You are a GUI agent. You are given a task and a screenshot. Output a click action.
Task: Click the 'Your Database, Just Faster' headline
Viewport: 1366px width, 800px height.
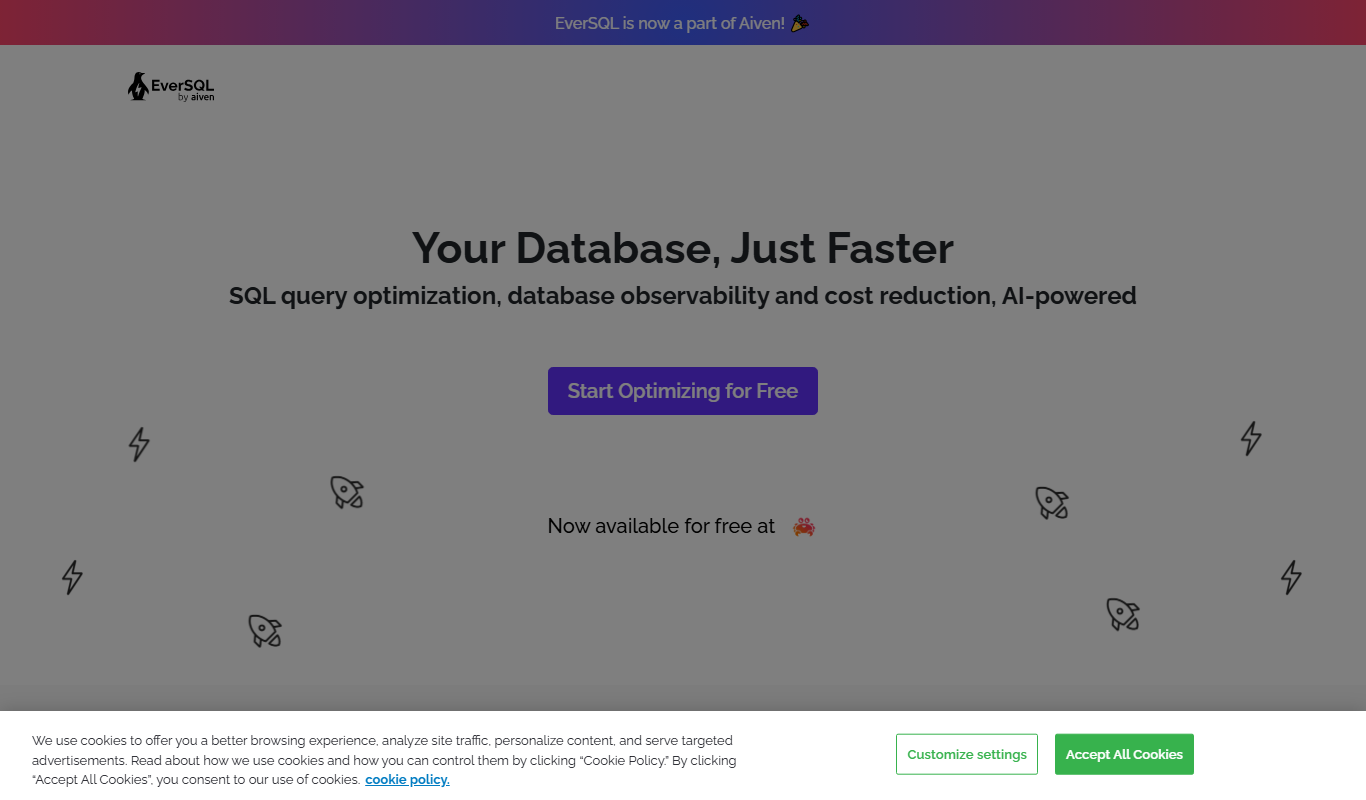683,248
